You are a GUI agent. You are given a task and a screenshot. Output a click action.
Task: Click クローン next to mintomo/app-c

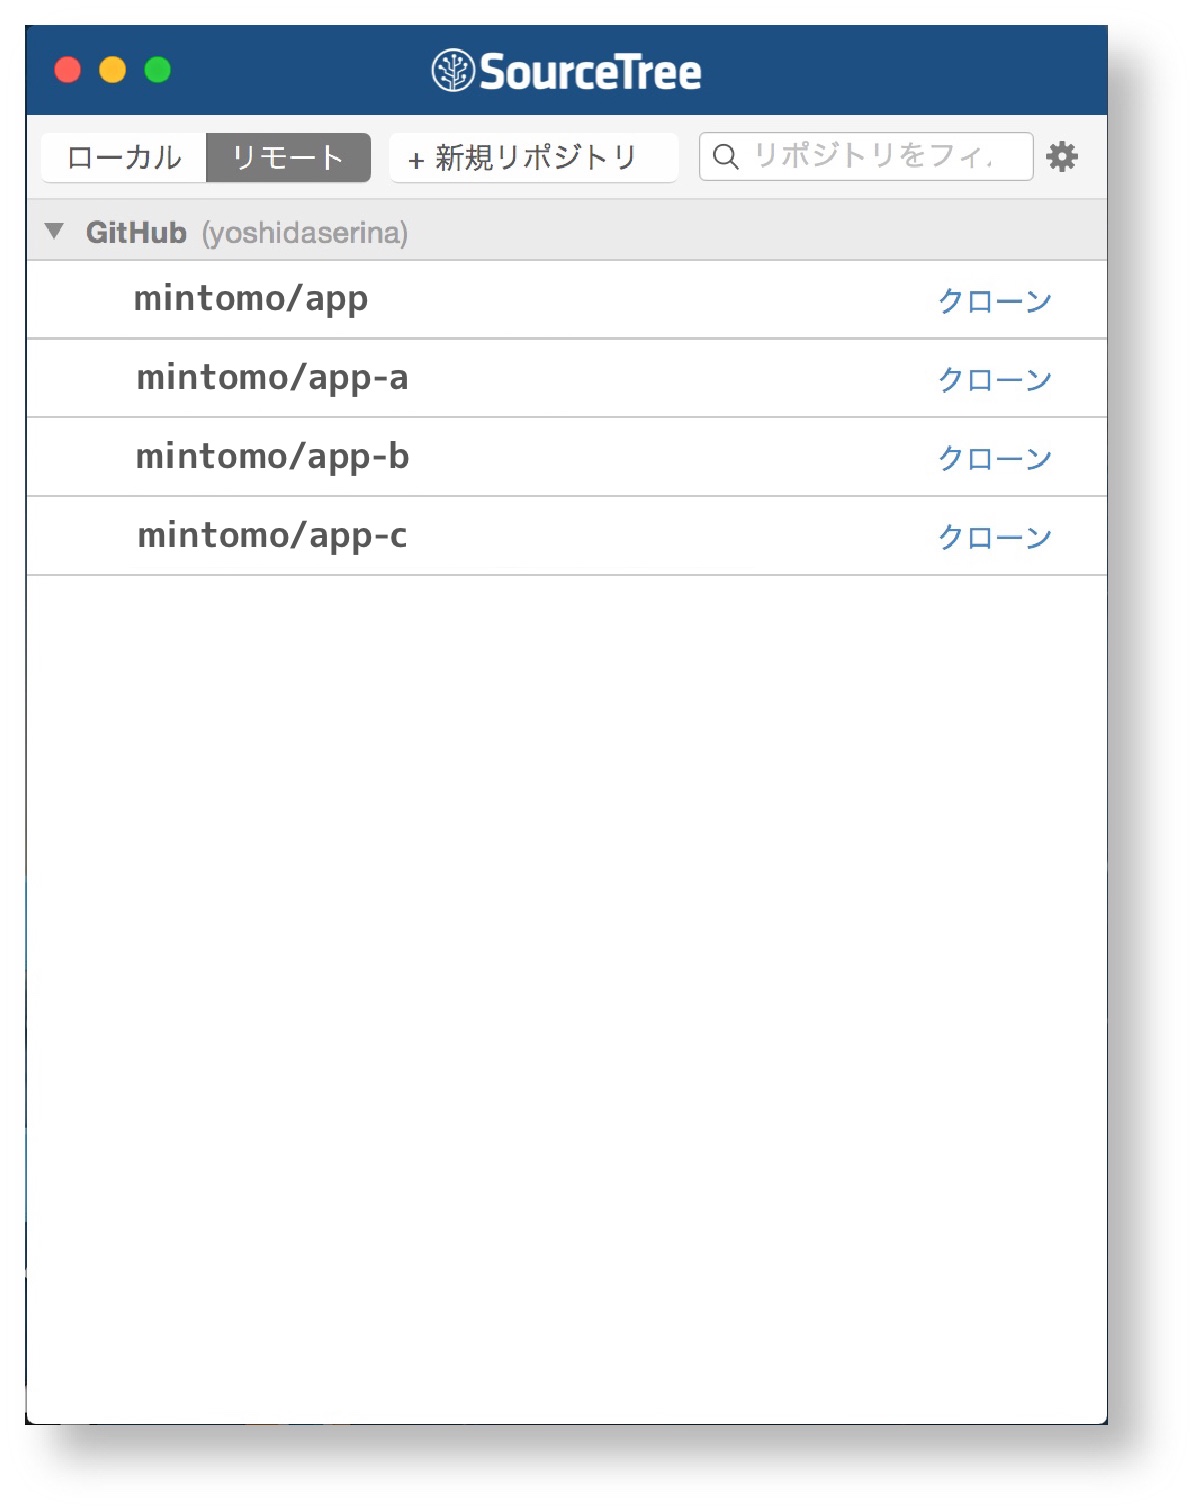(x=994, y=538)
